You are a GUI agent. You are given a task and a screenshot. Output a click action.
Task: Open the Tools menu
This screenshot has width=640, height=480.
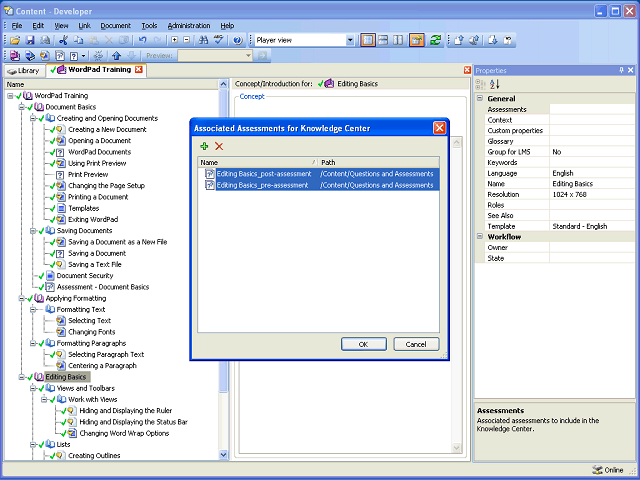(x=149, y=25)
